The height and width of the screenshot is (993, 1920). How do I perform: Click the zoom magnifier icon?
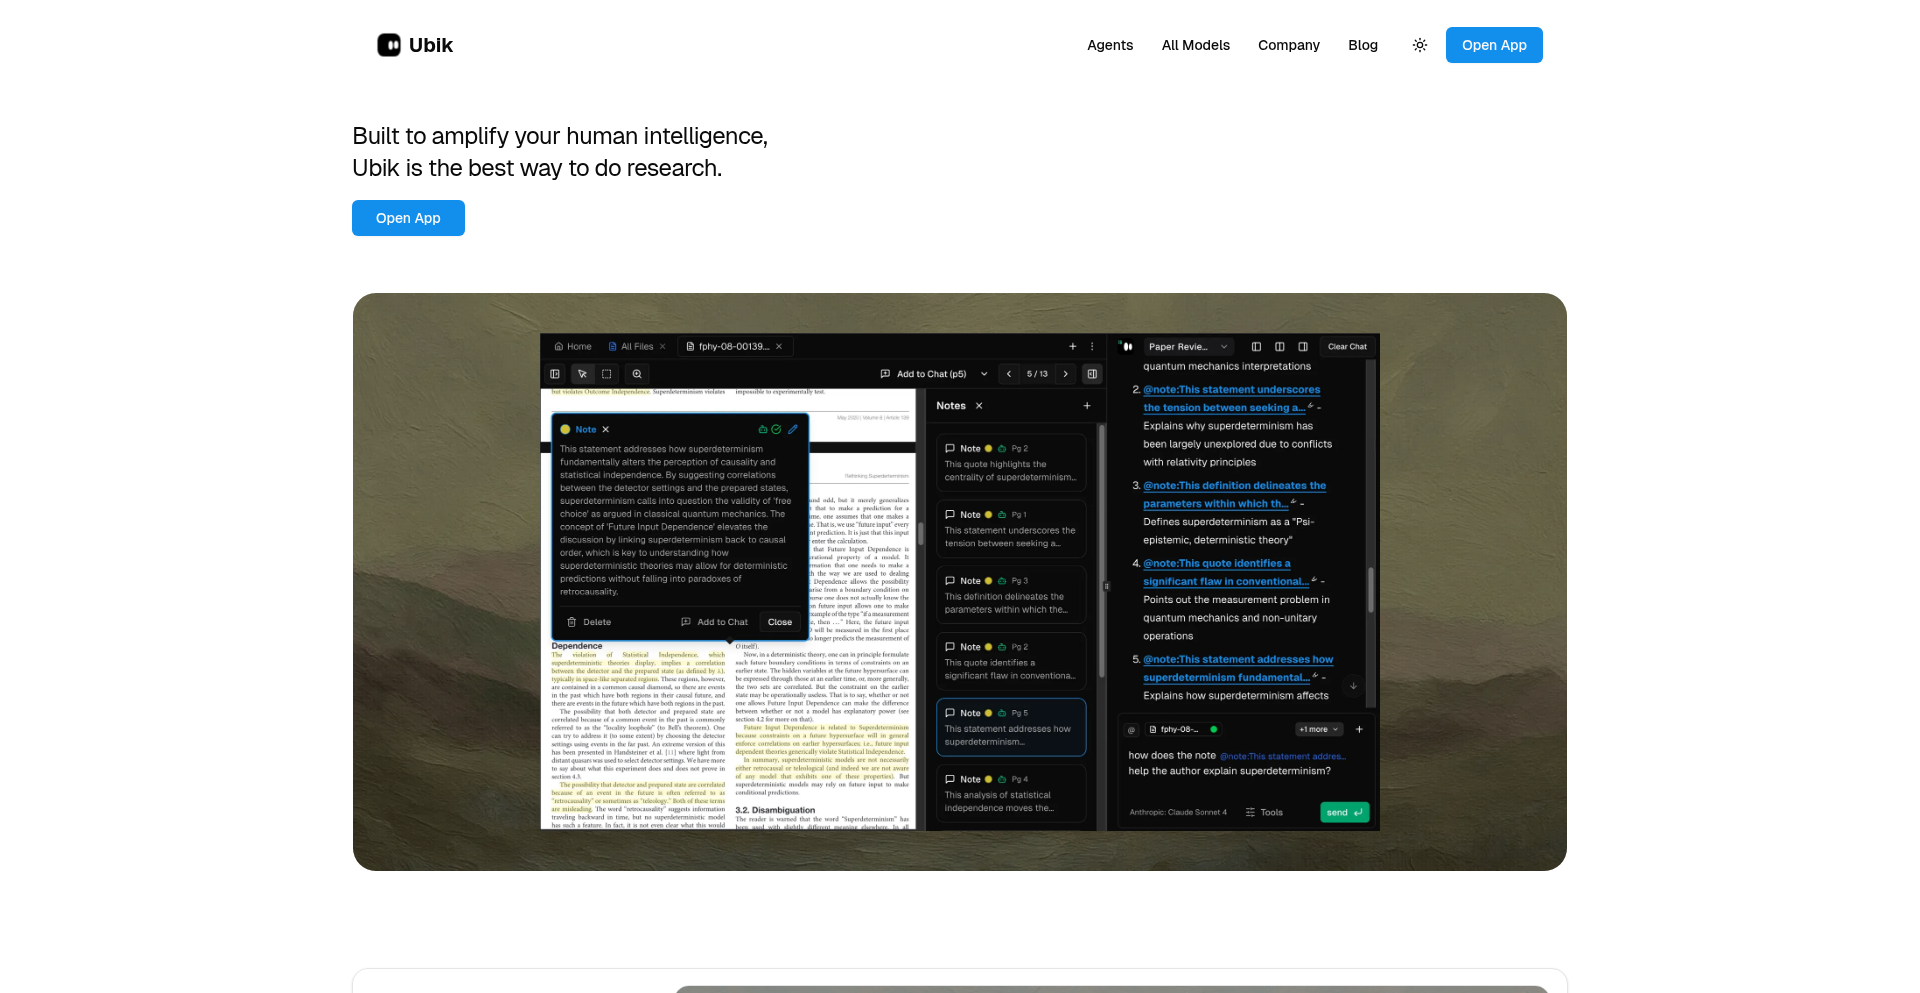coord(637,374)
